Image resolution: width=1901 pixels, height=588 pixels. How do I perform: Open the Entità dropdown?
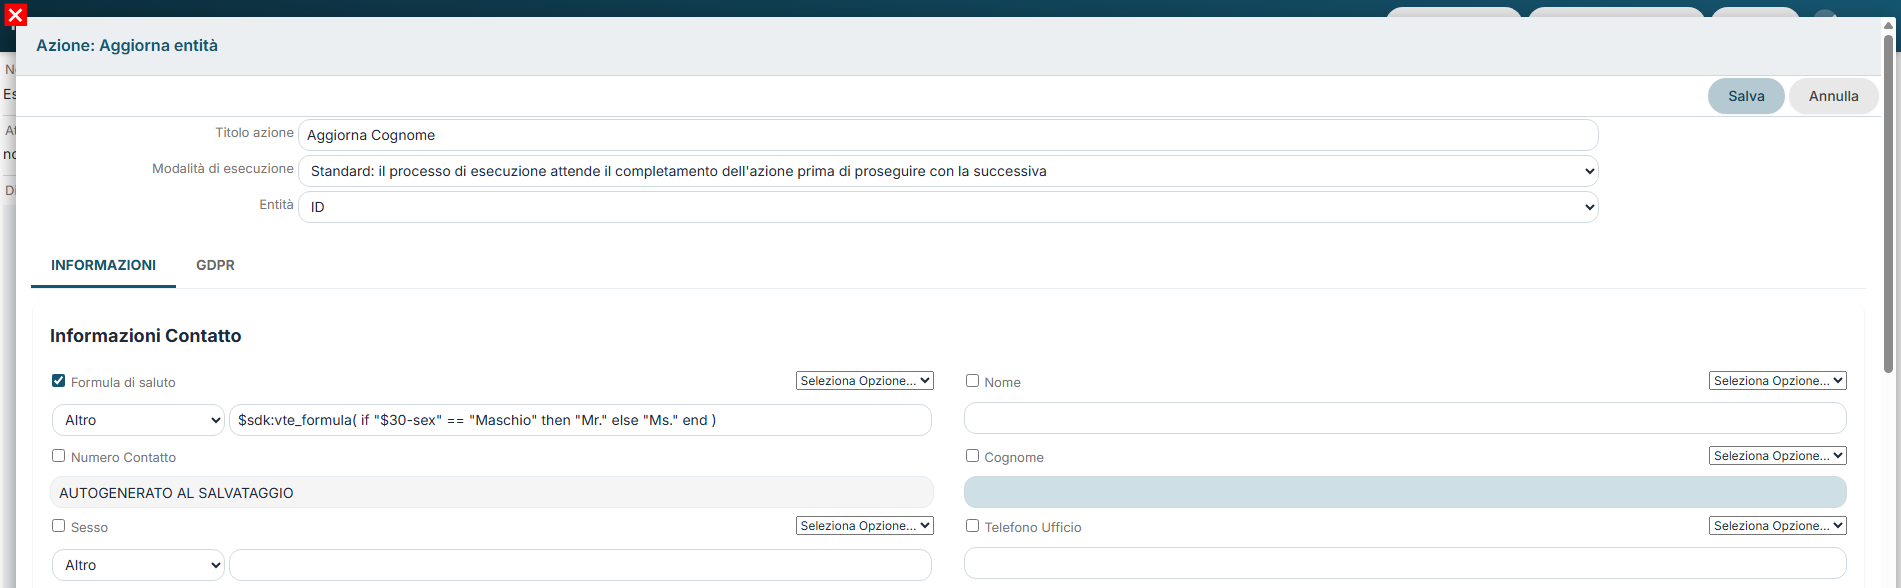(x=948, y=207)
